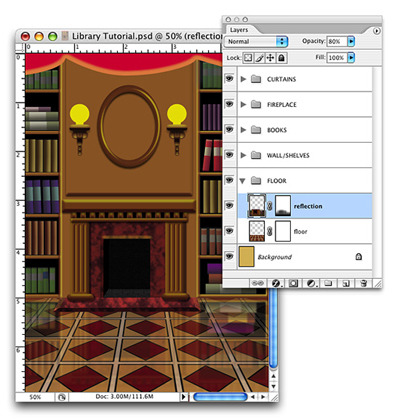Open the blend mode Normal dropdown
This screenshot has height=420, width=400.
tap(256, 42)
